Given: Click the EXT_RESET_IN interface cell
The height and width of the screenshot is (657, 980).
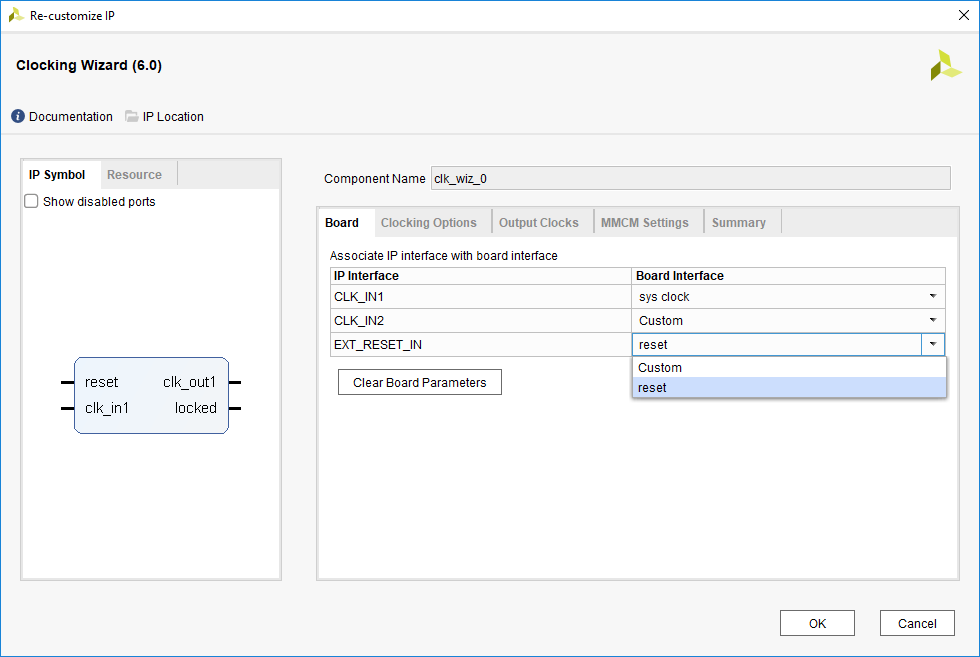Looking at the screenshot, I should (481, 344).
